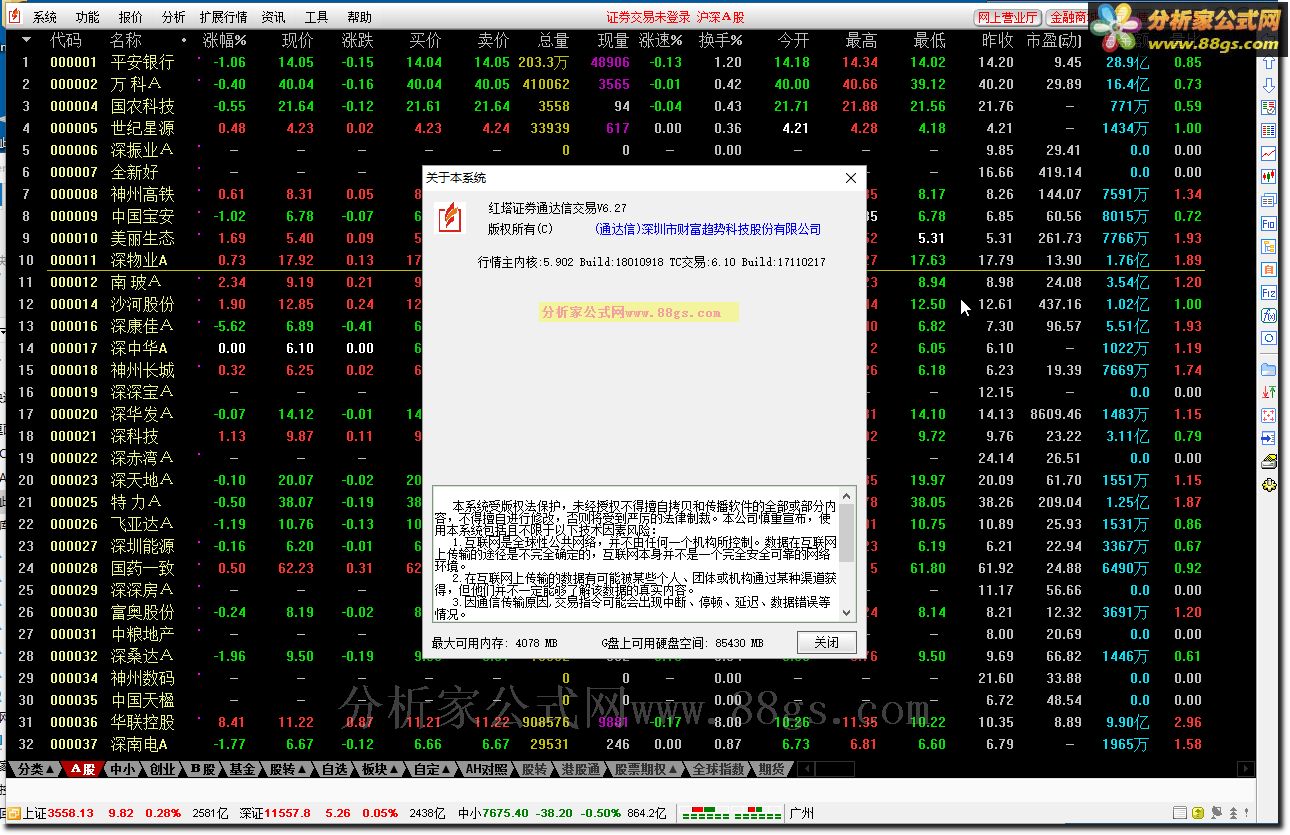The image size is (1290, 835).
Task: Open the 系统 menu
Action: click(x=45, y=17)
